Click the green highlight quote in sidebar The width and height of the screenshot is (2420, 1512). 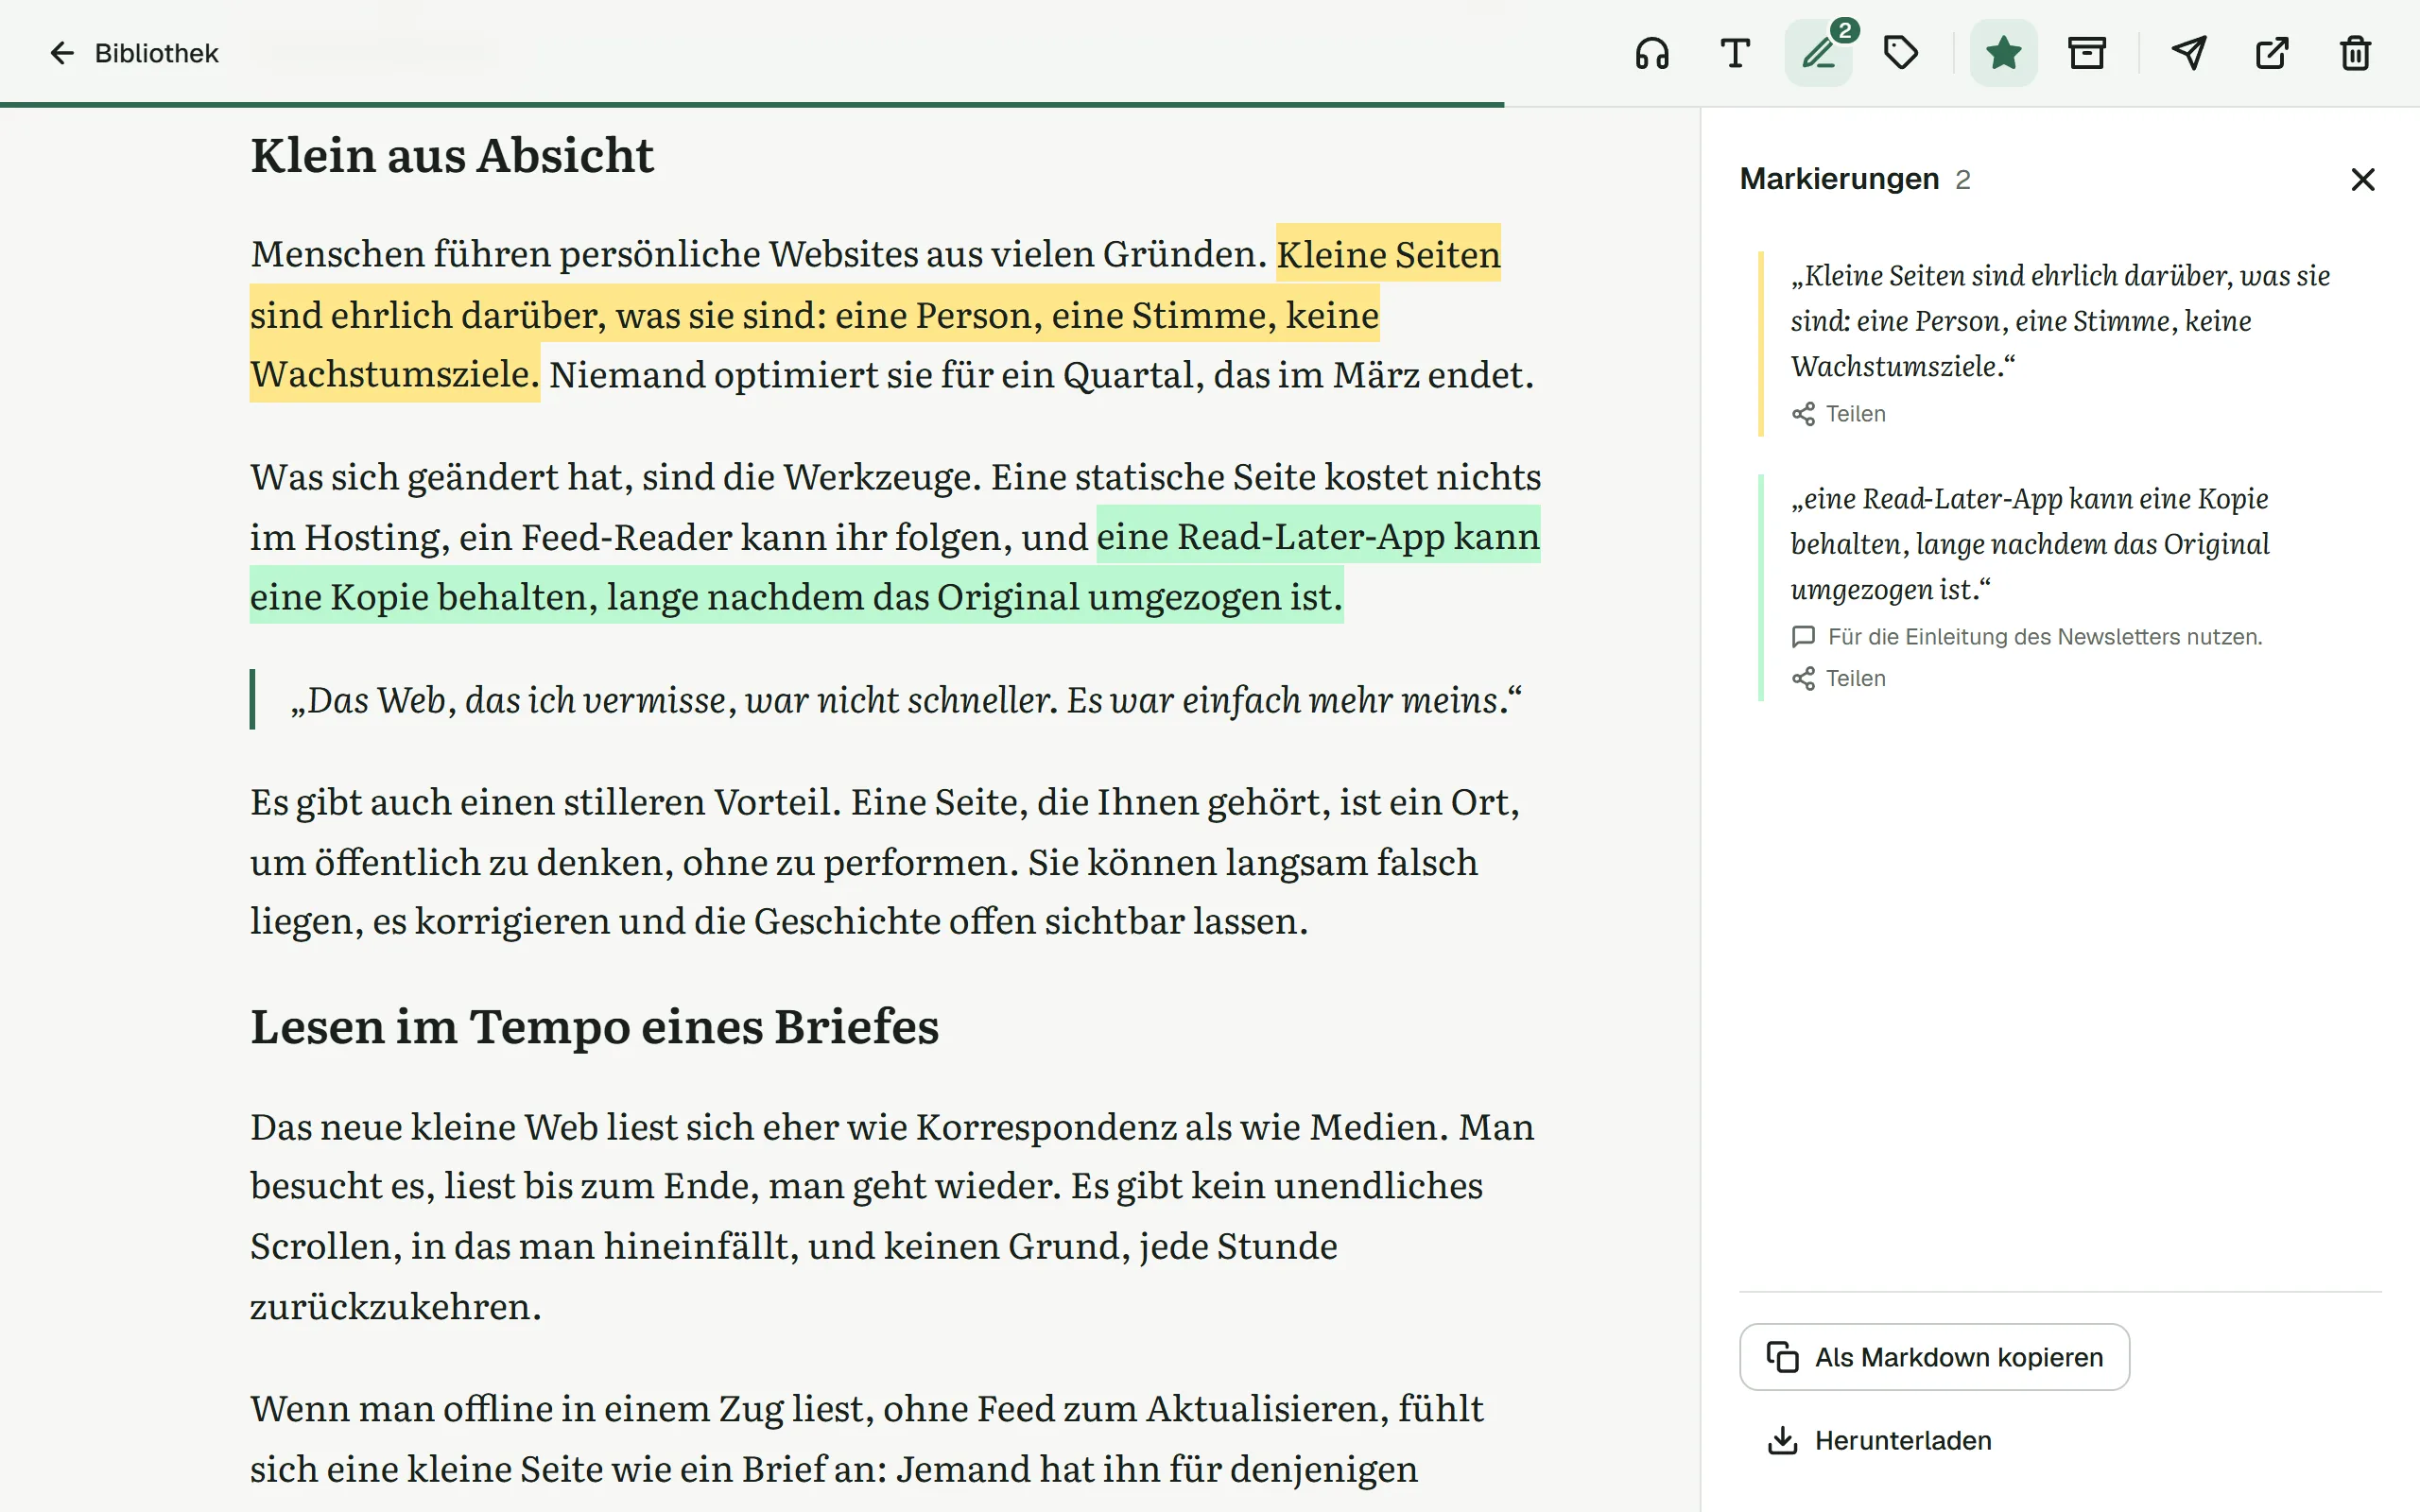point(2030,544)
